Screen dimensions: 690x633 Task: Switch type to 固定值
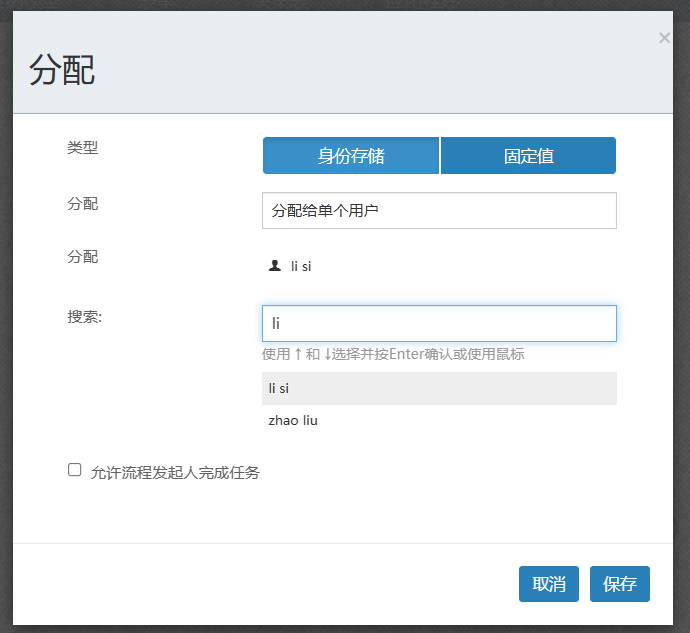coord(528,156)
